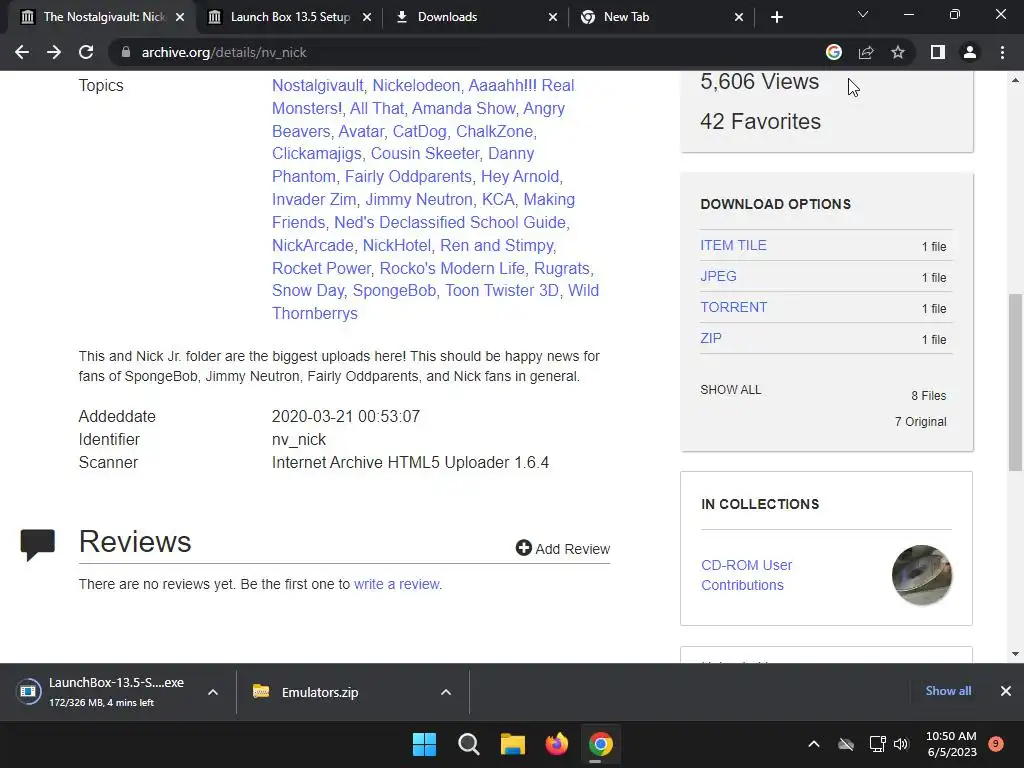Open the SpongeBob topic link

(394, 290)
